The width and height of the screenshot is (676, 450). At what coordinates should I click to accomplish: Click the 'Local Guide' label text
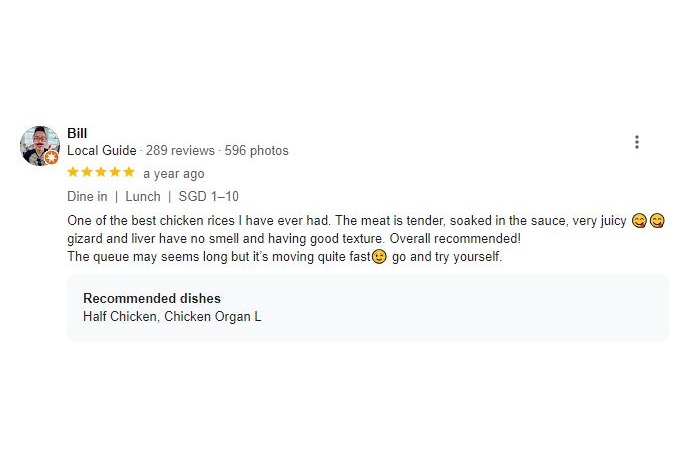tap(101, 151)
